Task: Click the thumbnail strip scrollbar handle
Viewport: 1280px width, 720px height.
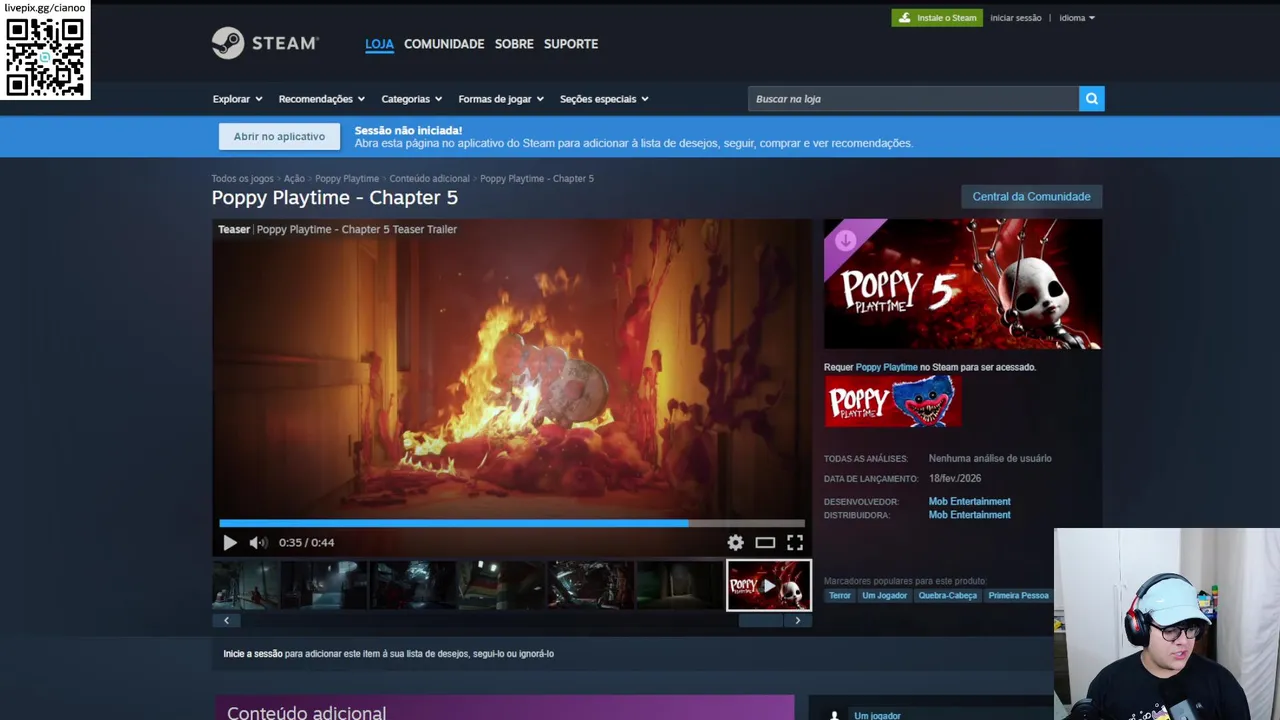Action: coord(760,621)
